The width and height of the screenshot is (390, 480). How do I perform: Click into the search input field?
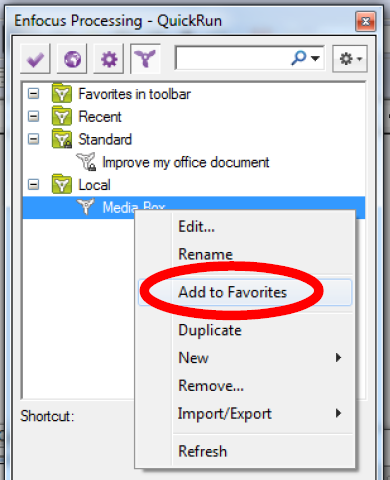coord(233,58)
